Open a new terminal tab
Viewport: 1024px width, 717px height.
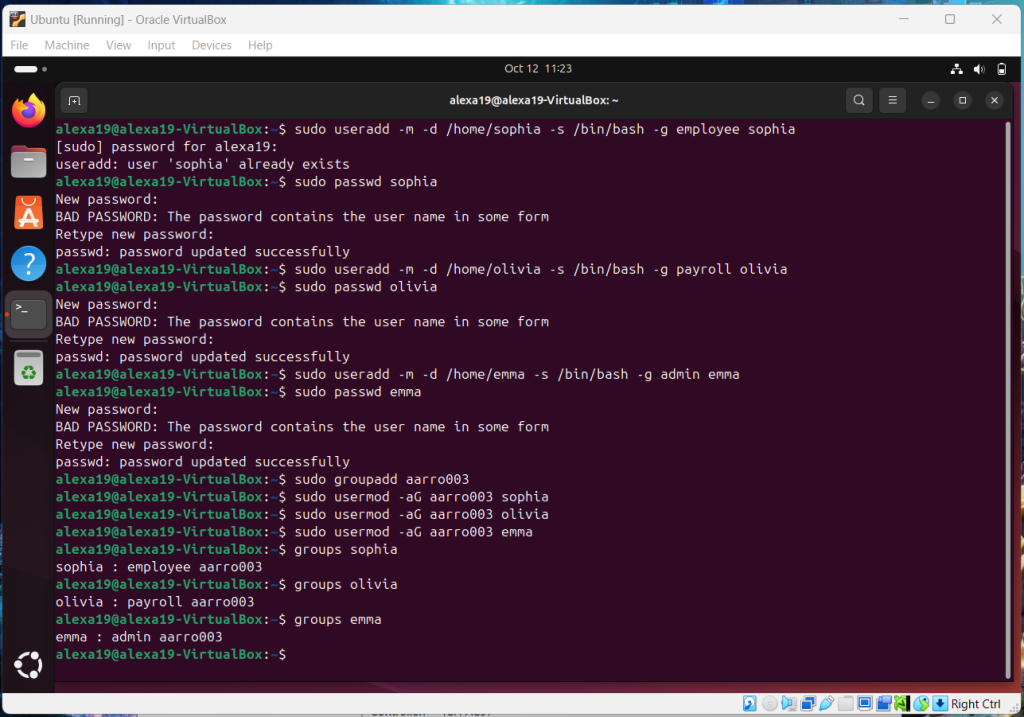point(73,100)
